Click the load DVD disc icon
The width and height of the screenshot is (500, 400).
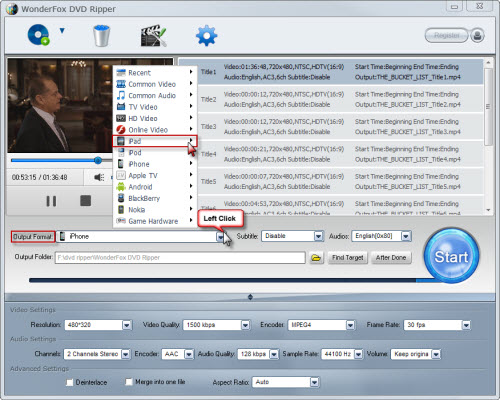click(x=38, y=35)
